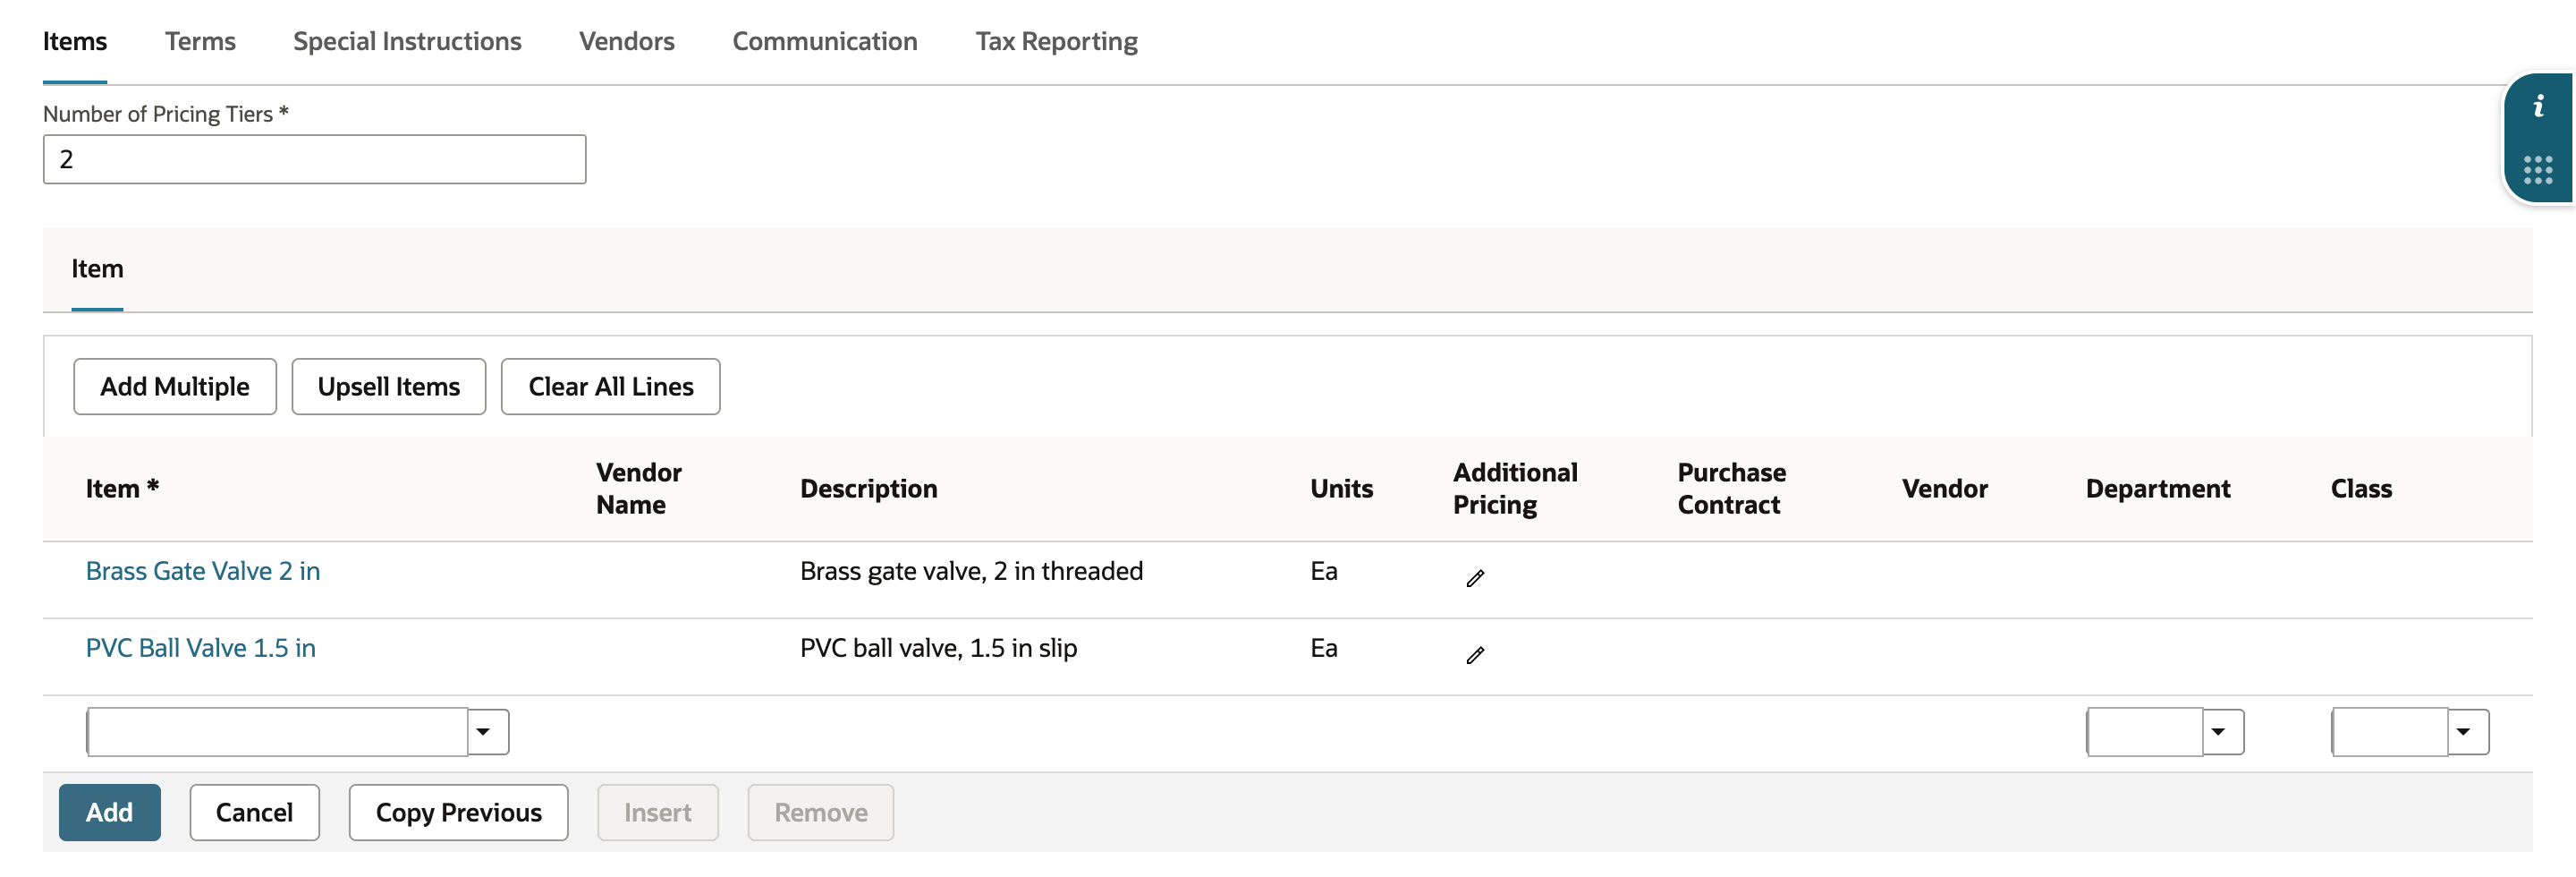This screenshot has width=2576, height=877.
Task: Switch to the Terms tab
Action: click(200, 41)
